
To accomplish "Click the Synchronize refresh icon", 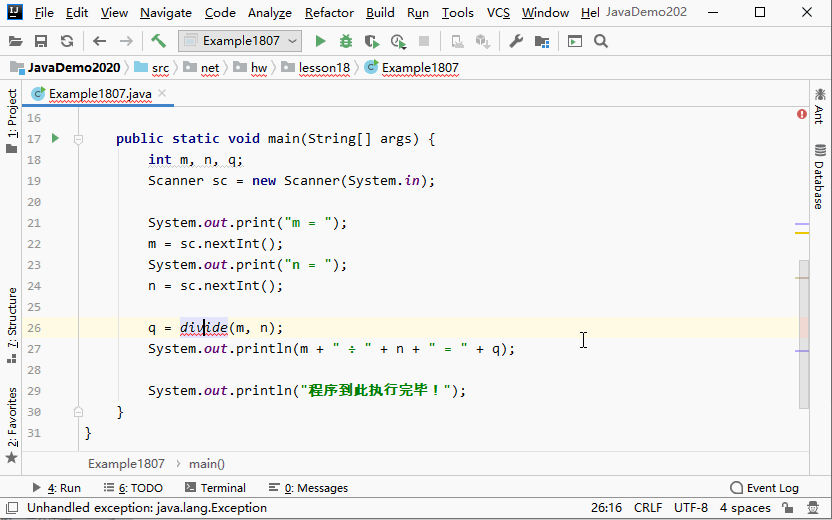I will 67,41.
